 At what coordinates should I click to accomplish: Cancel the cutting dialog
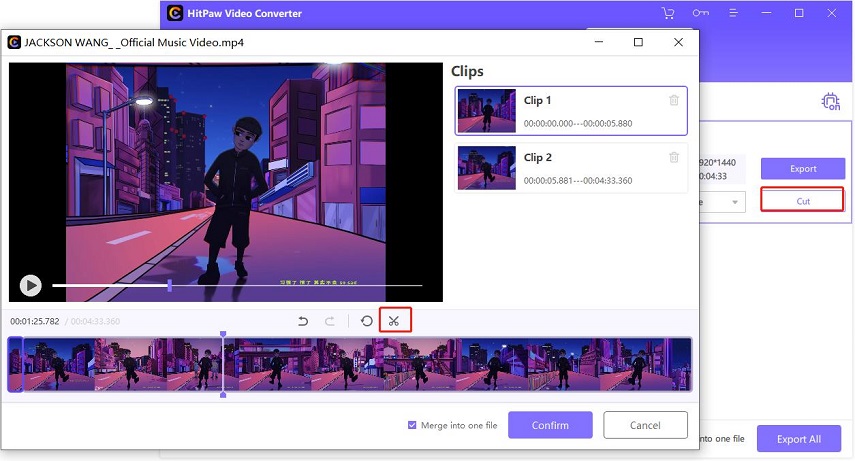click(x=645, y=425)
